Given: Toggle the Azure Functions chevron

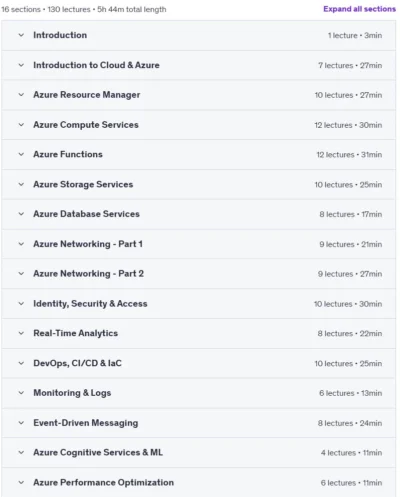Looking at the screenshot, I should click(21, 154).
